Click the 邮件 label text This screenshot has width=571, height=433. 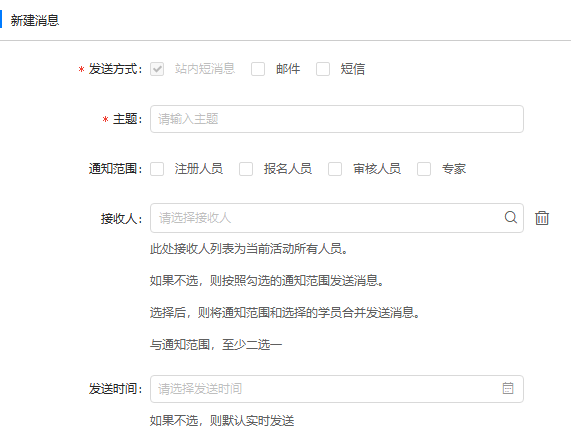(x=288, y=69)
